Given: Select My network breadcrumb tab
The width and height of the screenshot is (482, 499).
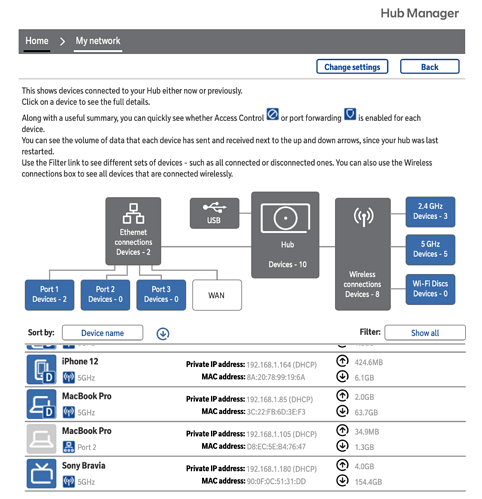Looking at the screenshot, I should coord(98,41).
